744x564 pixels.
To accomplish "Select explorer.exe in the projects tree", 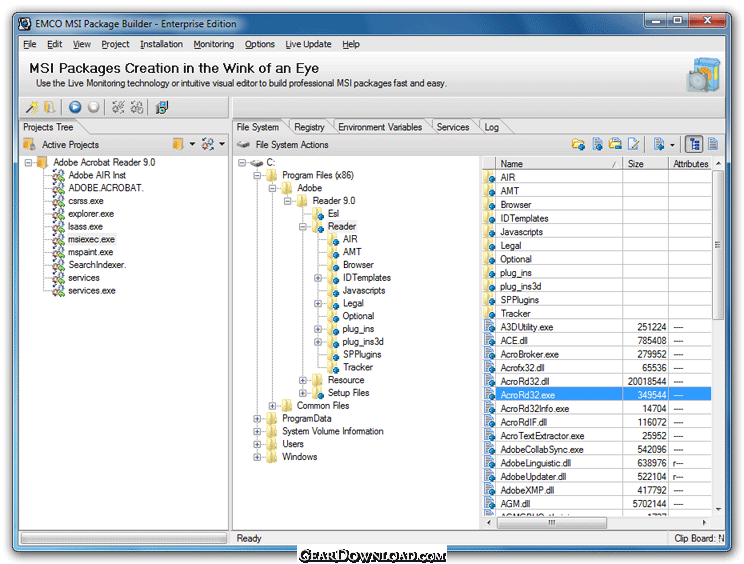I will coord(91,214).
